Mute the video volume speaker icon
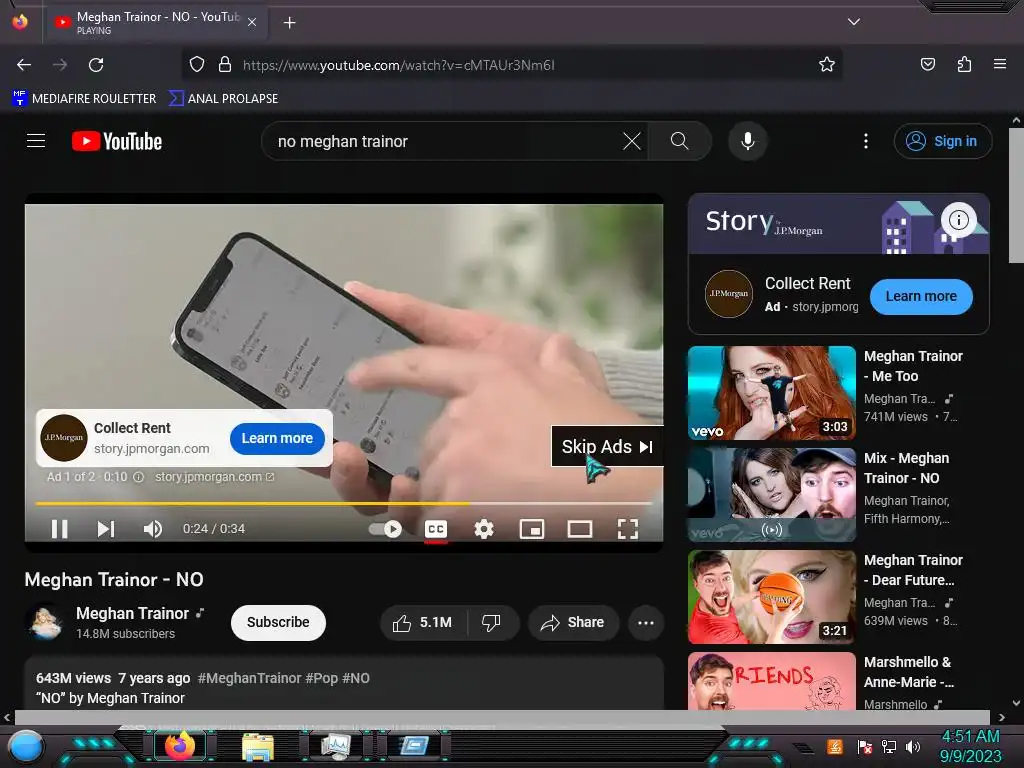1024x768 pixels. point(153,528)
